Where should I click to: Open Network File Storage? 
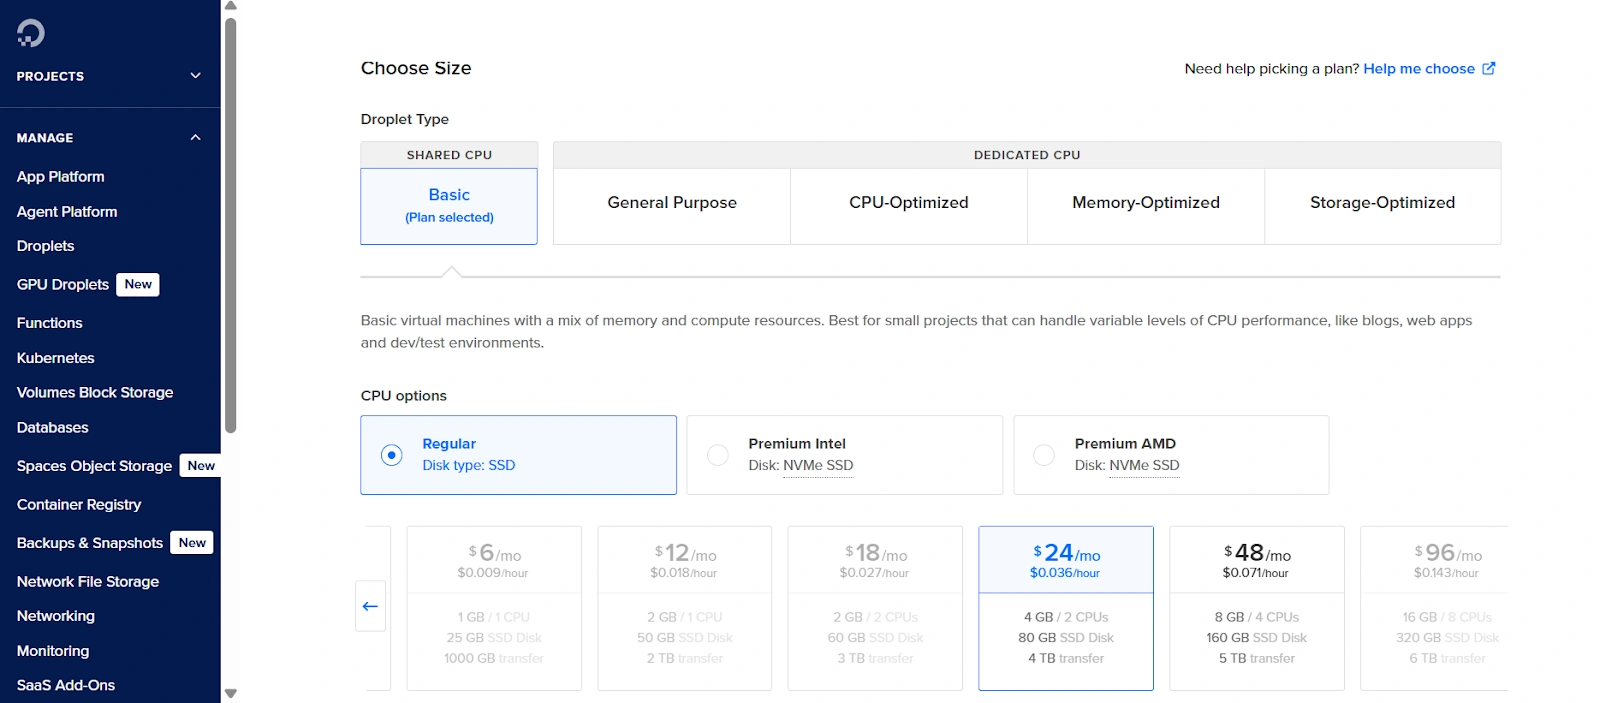coord(88,581)
